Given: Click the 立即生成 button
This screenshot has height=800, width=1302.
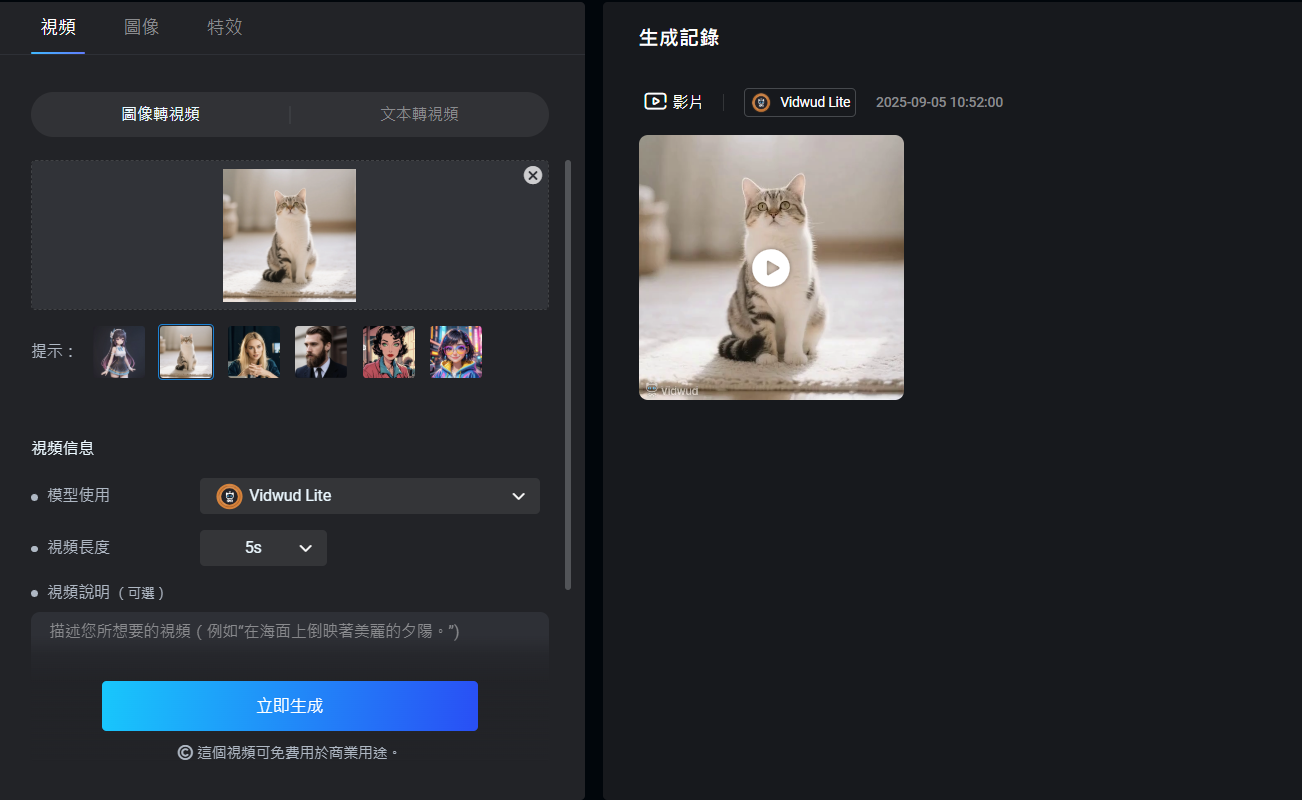Looking at the screenshot, I should coord(290,706).
